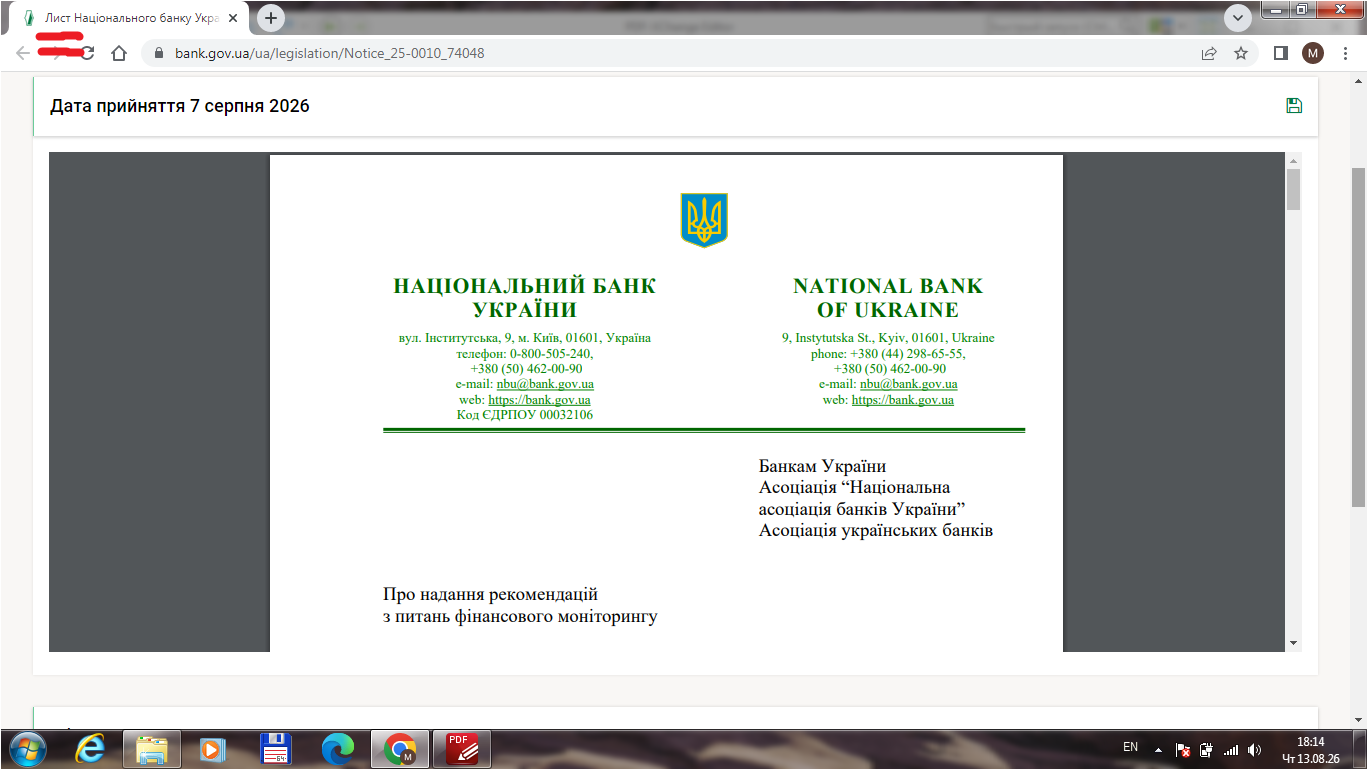Screen dimensions: 1368x770
Task: Reload the current page
Action: click(x=88, y=53)
